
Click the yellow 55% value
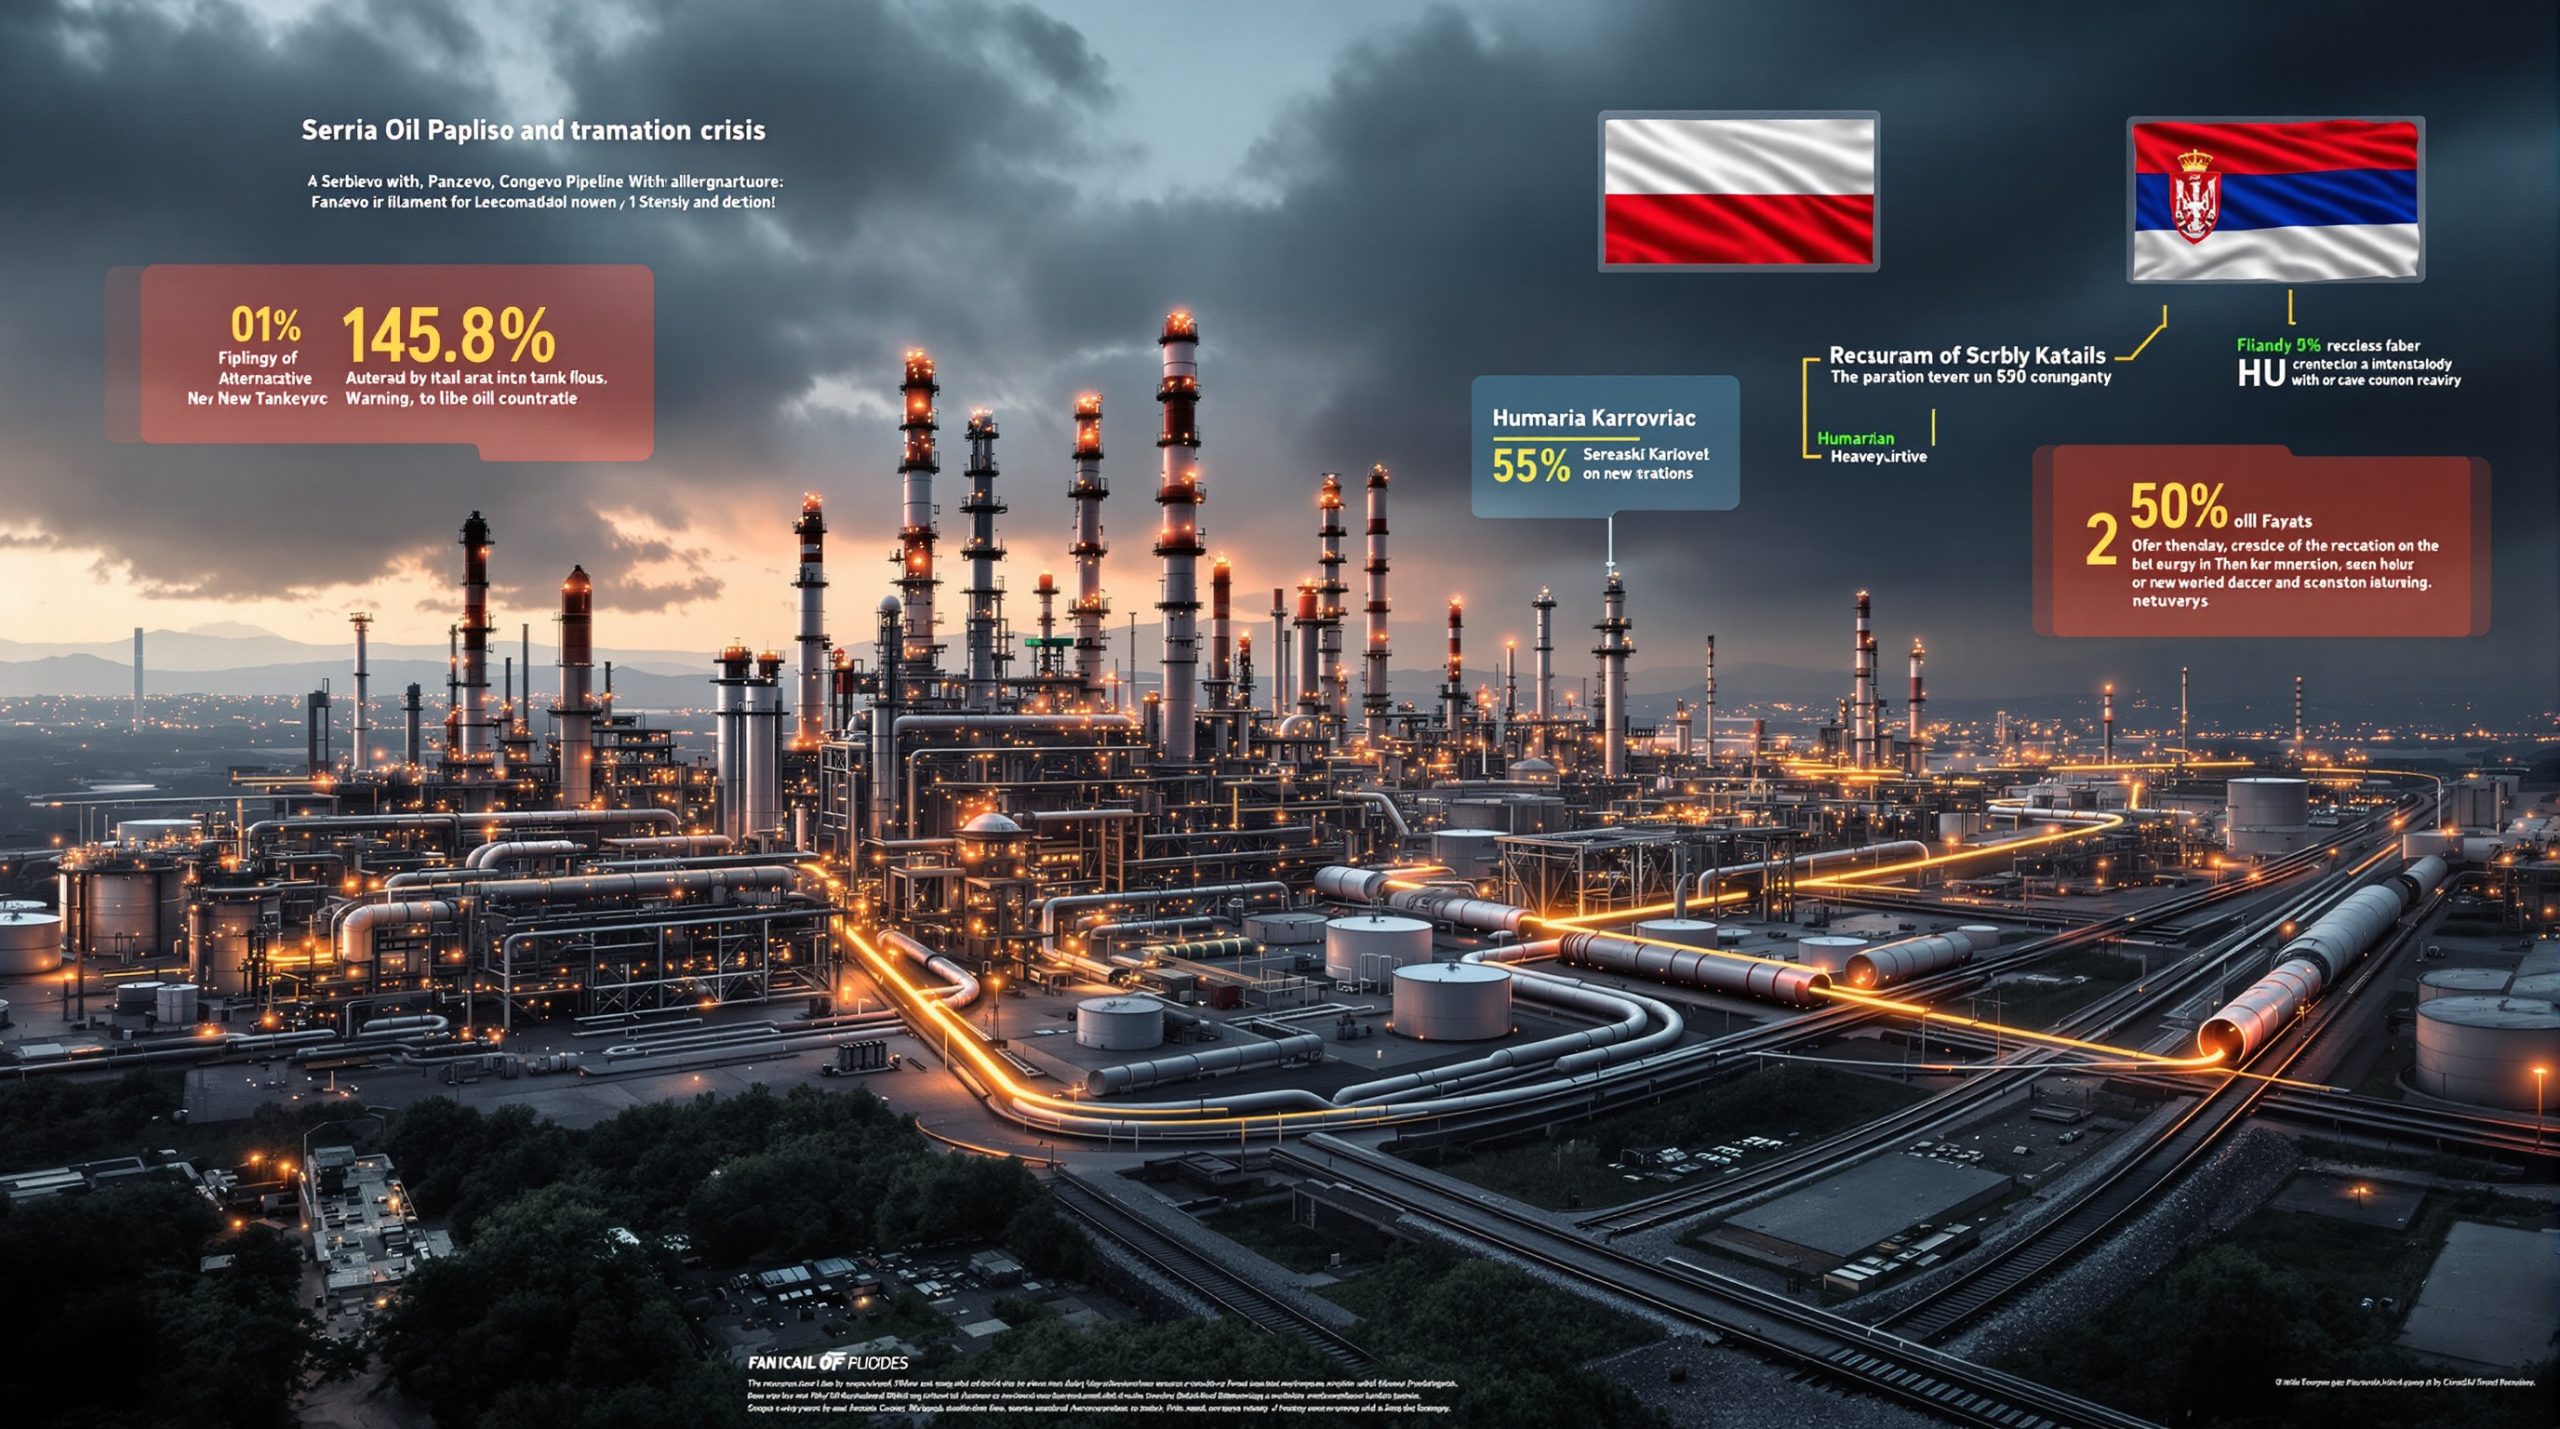click(x=1530, y=466)
